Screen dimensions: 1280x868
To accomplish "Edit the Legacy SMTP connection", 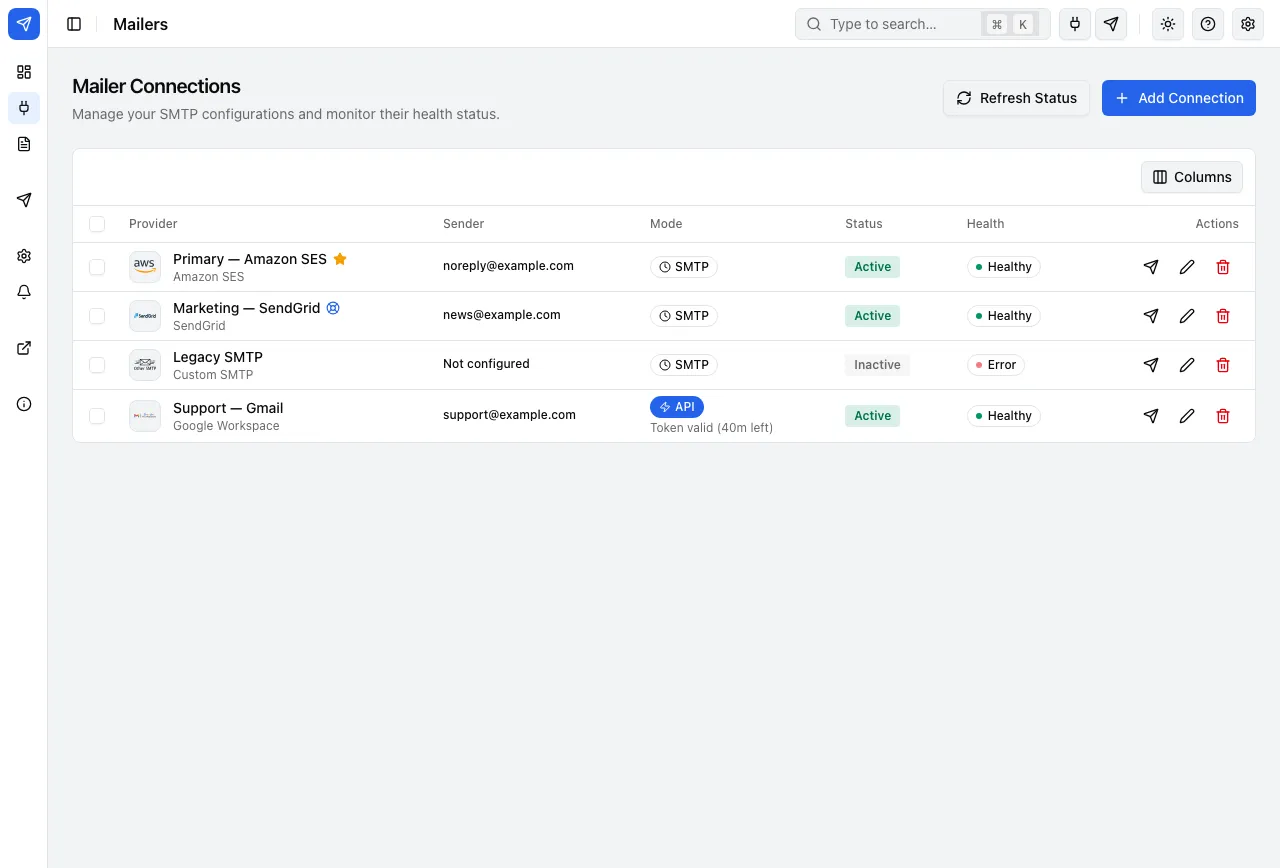I will pos(1187,365).
